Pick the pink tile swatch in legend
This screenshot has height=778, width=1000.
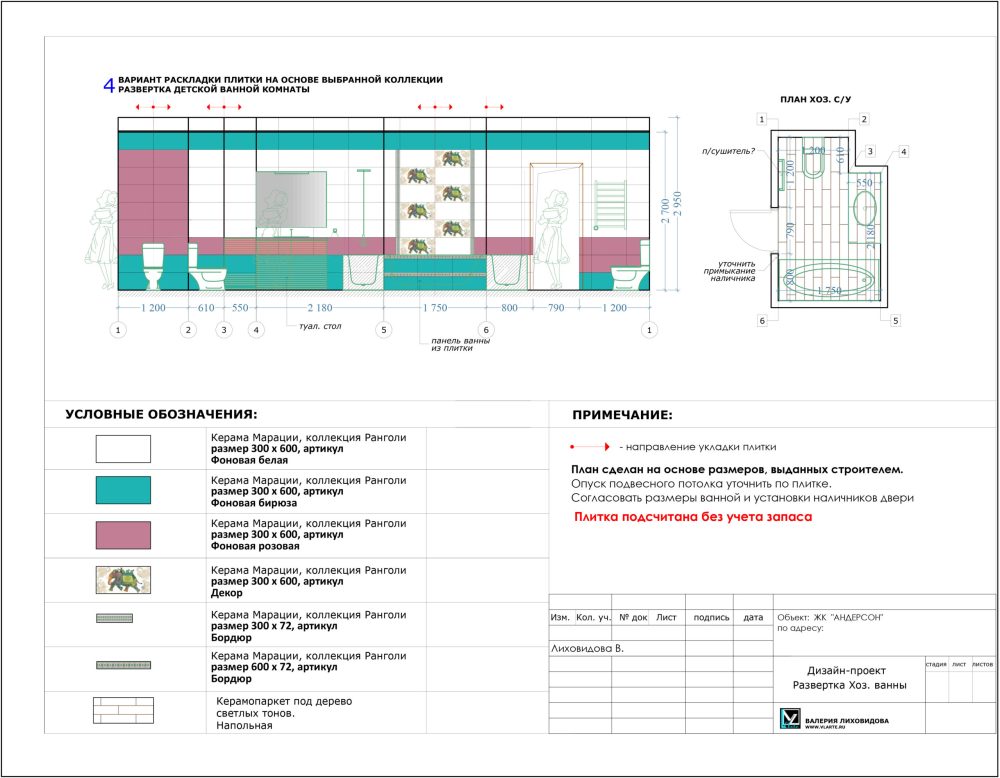pyautogui.click(x=123, y=535)
